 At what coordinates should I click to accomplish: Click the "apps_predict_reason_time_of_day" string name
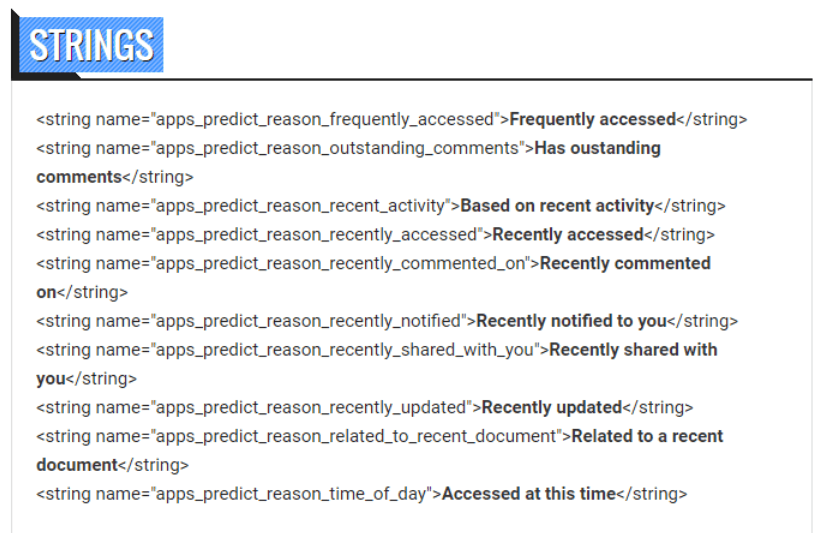[291, 494]
